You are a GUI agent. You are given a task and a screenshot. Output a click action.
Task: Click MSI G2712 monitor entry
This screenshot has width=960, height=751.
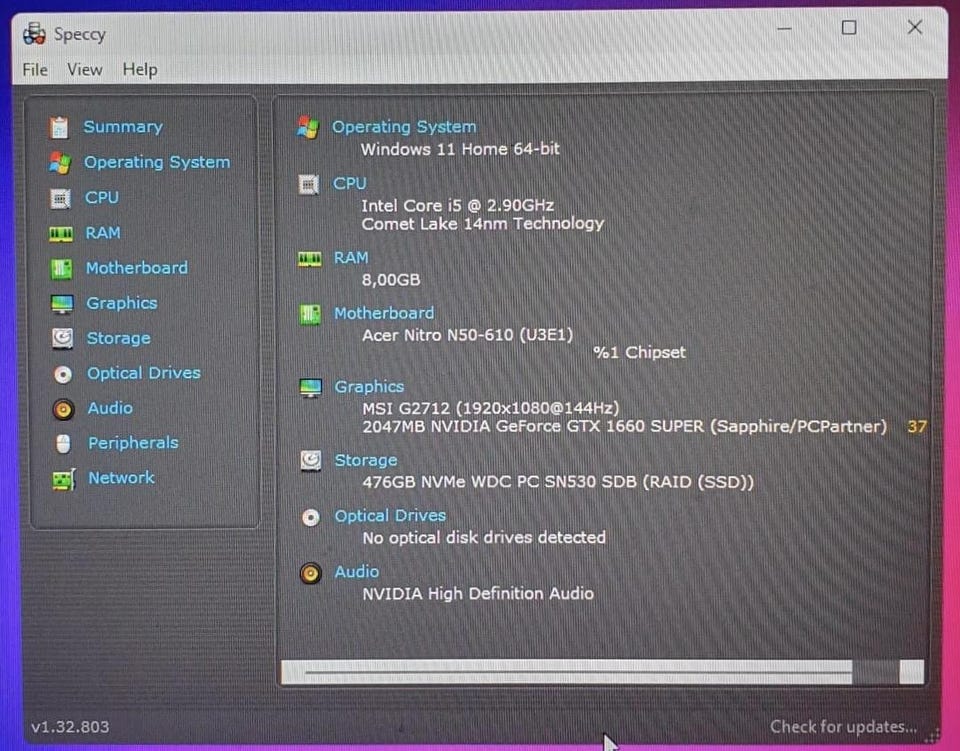point(491,408)
